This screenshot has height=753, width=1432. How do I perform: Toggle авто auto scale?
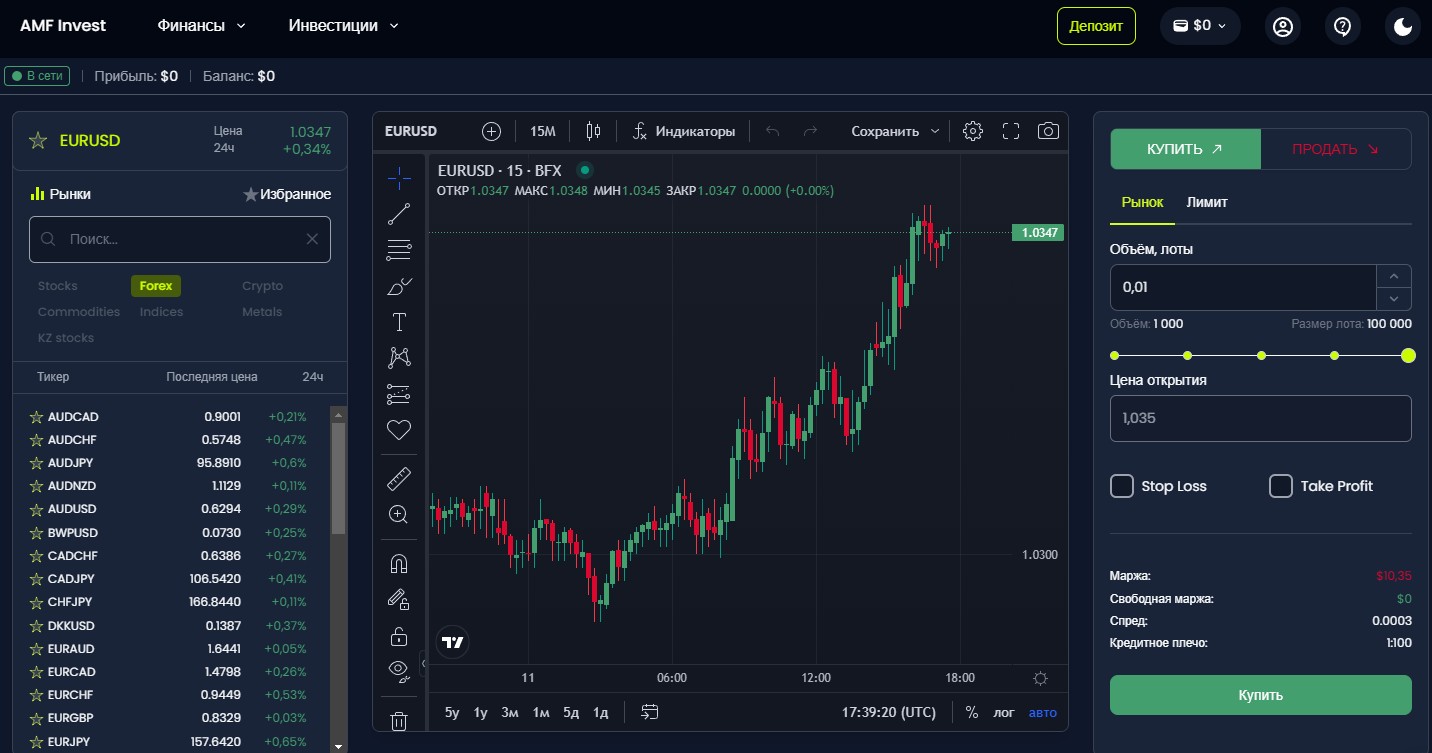(1042, 713)
